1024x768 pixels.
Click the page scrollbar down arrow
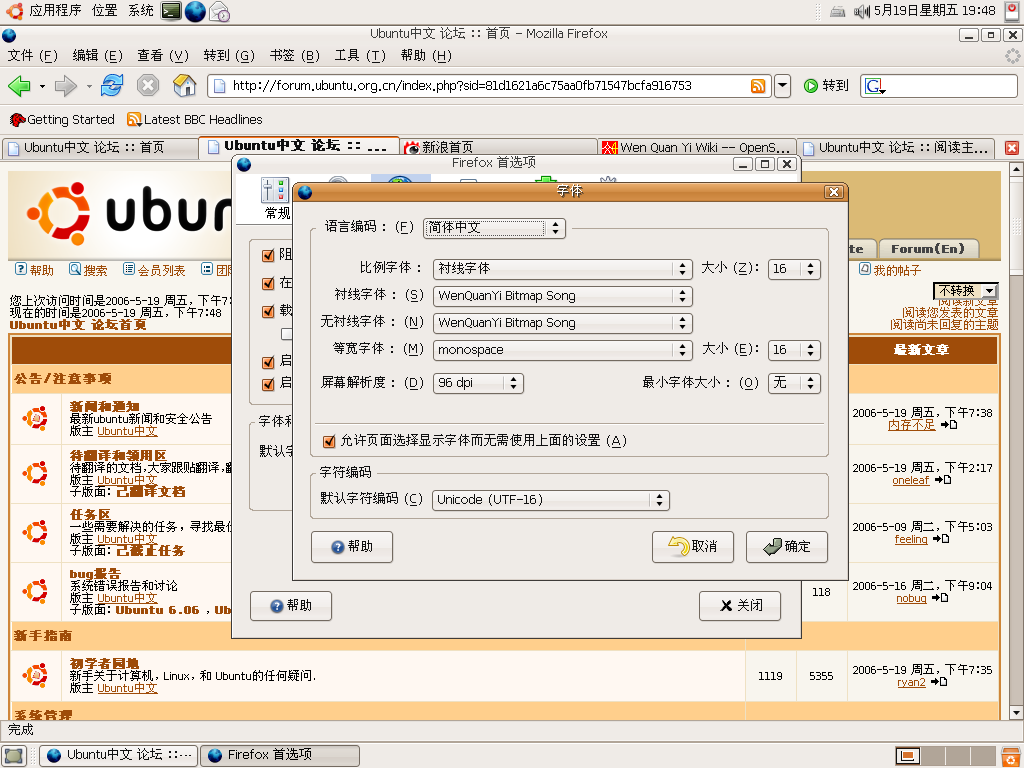pyautogui.click(x=1016, y=712)
